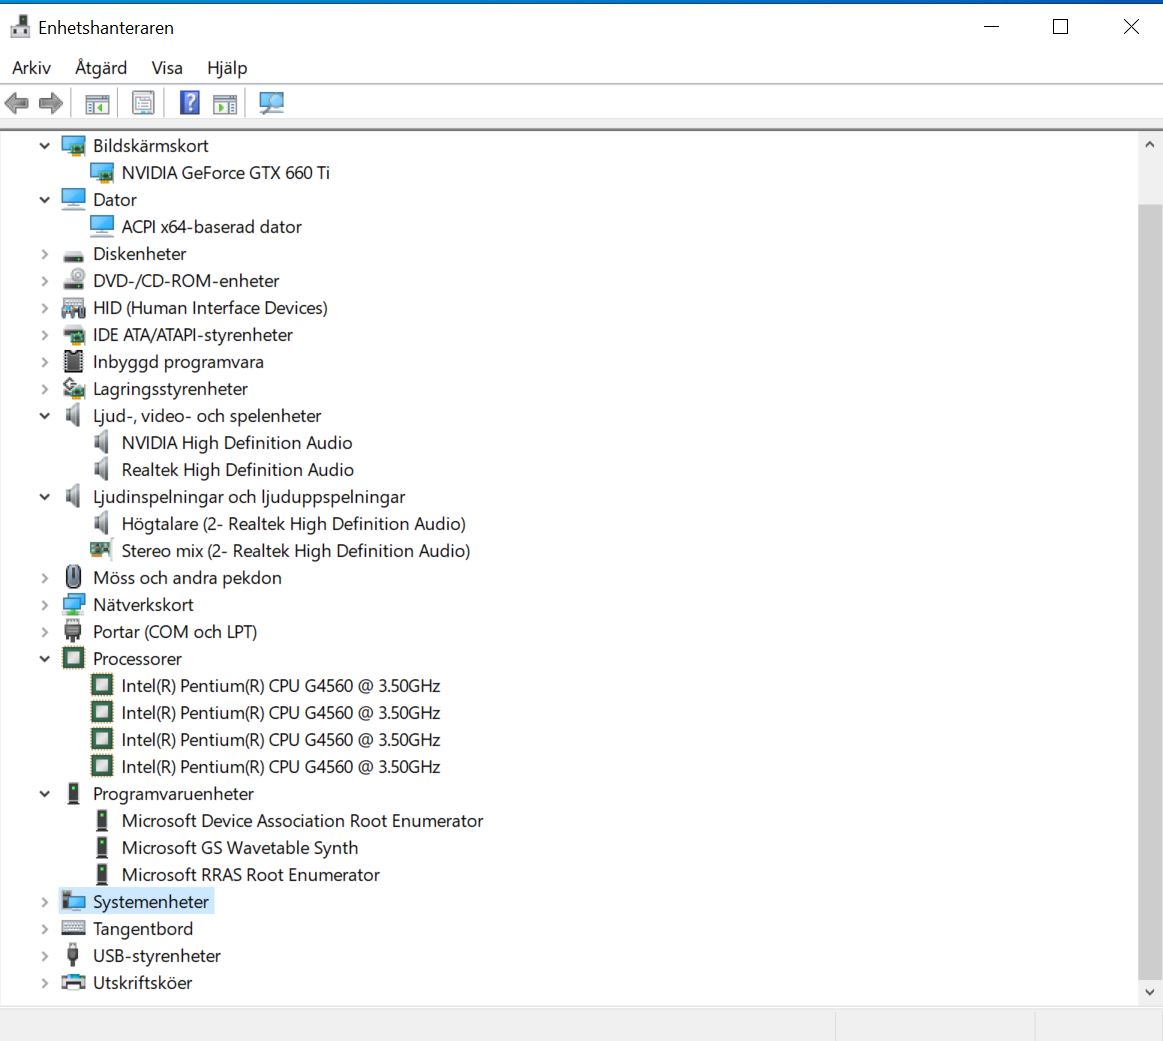Collapse the Processorer category
The height and width of the screenshot is (1041, 1163).
point(44,659)
